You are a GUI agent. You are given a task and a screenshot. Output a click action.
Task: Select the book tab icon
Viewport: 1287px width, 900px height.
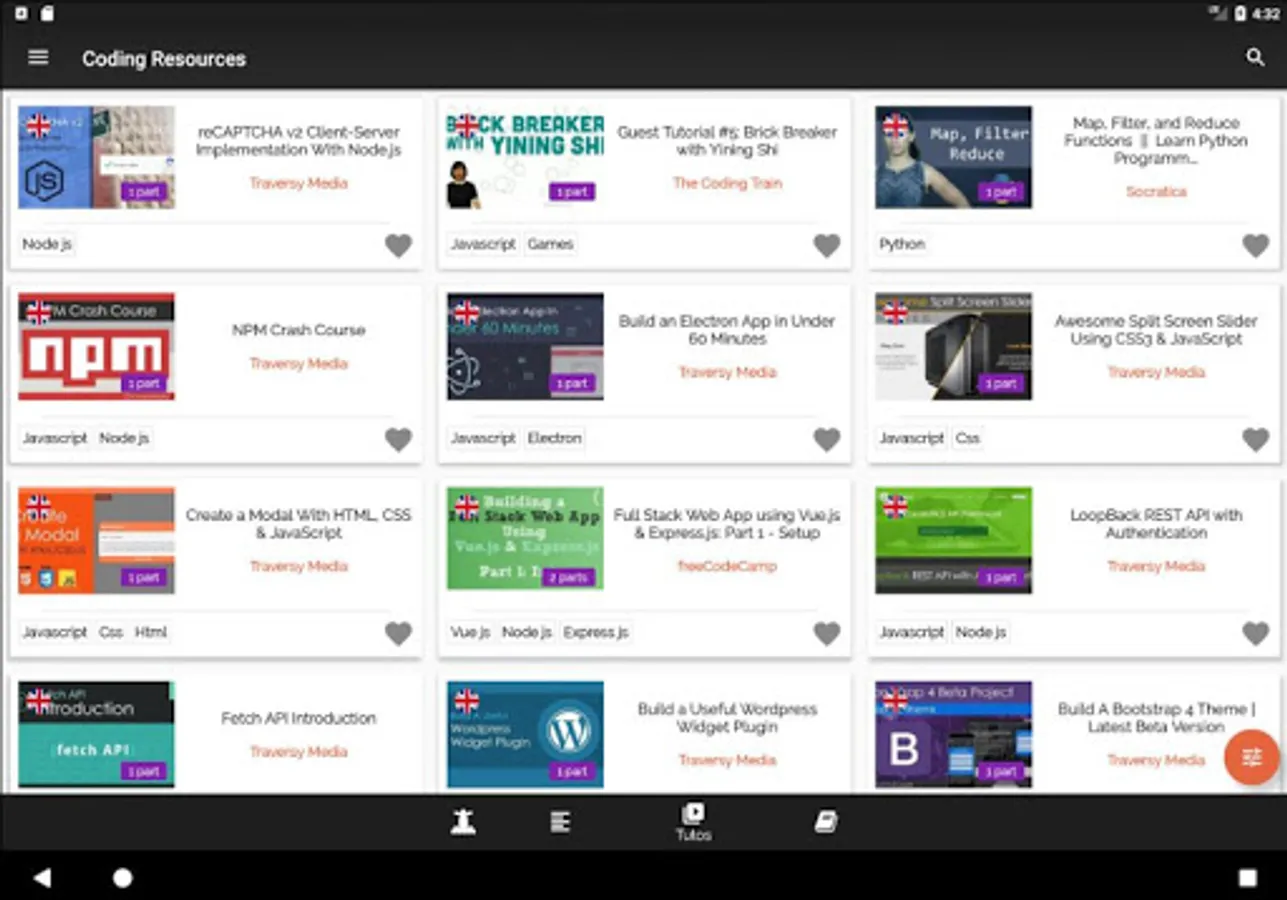coord(826,822)
